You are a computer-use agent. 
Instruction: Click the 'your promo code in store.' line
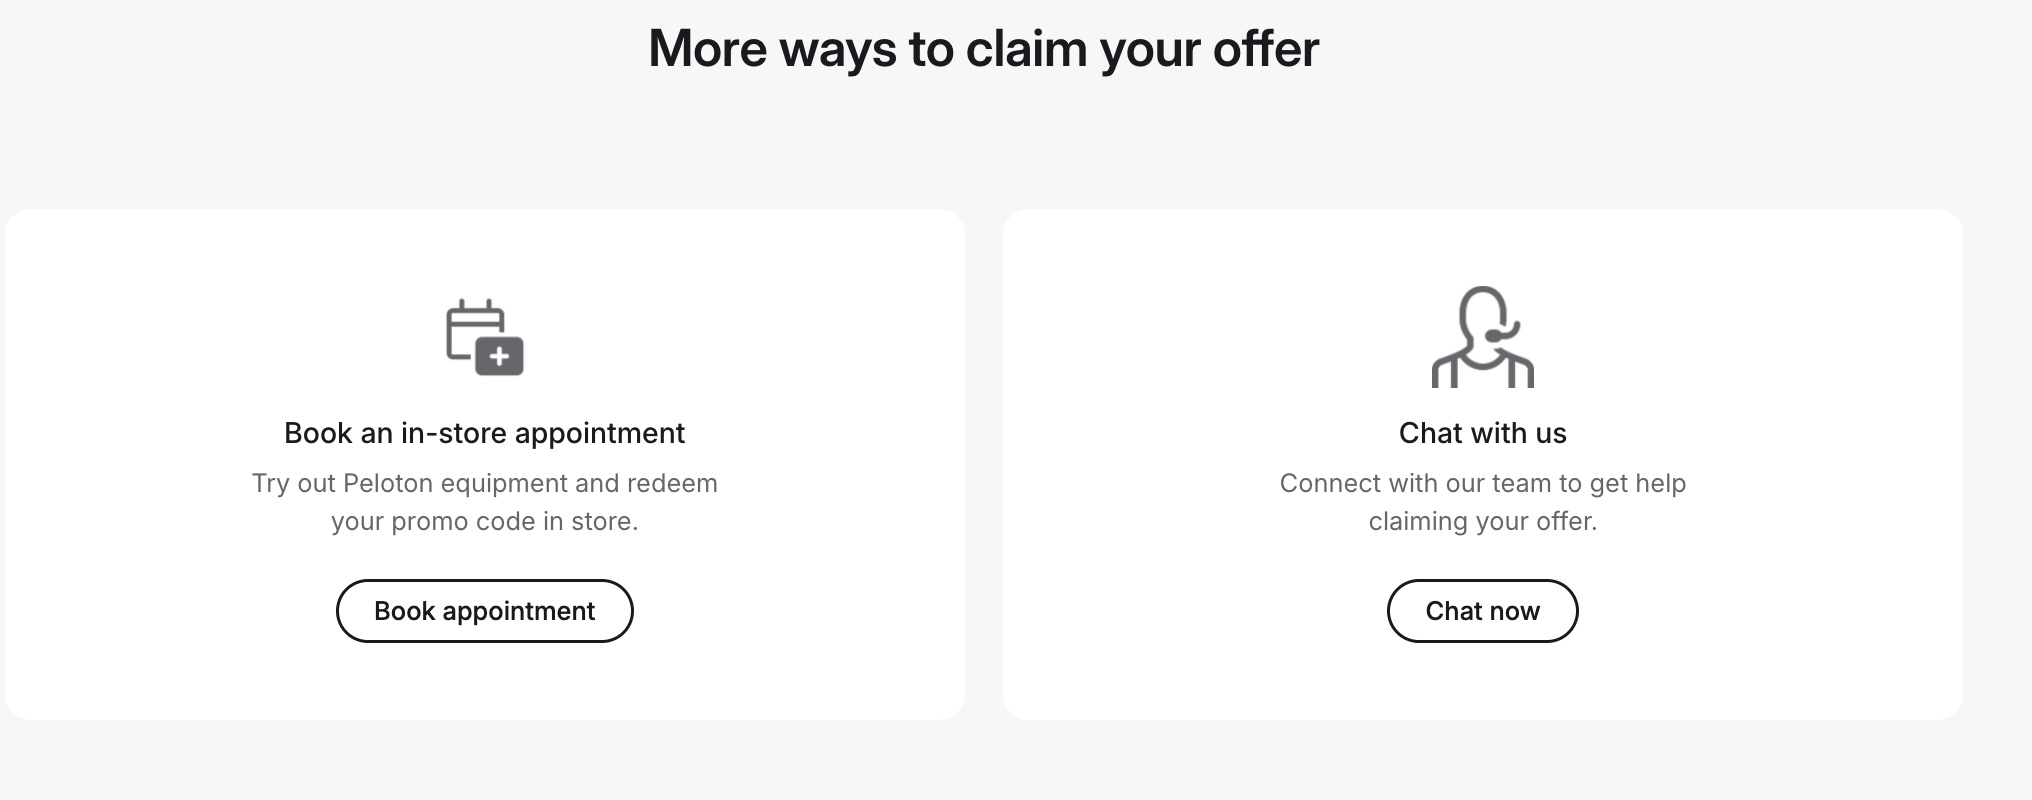[485, 521]
